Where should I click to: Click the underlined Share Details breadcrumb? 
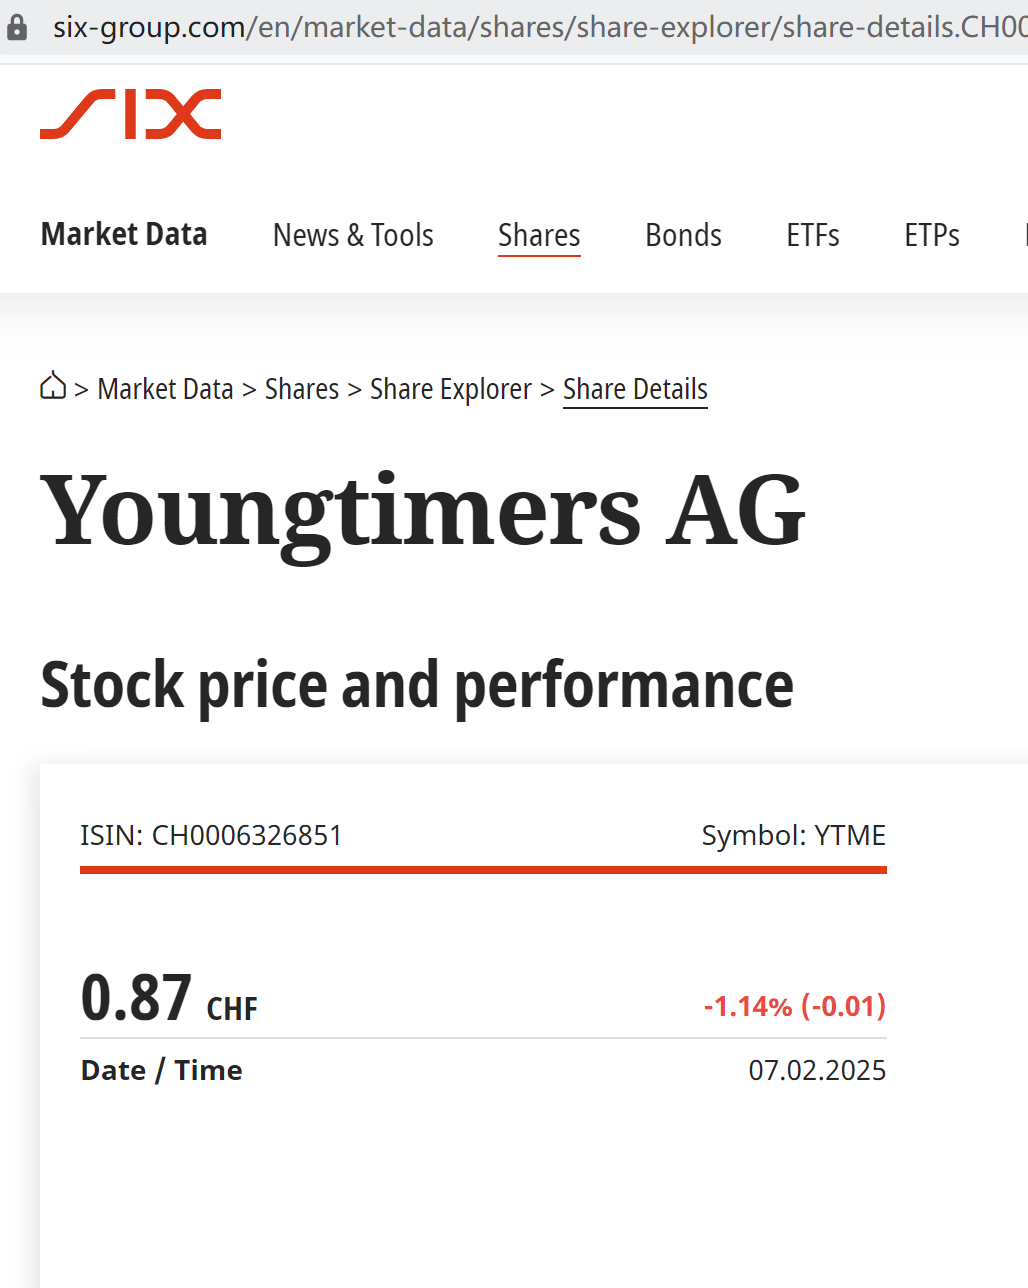coord(635,389)
